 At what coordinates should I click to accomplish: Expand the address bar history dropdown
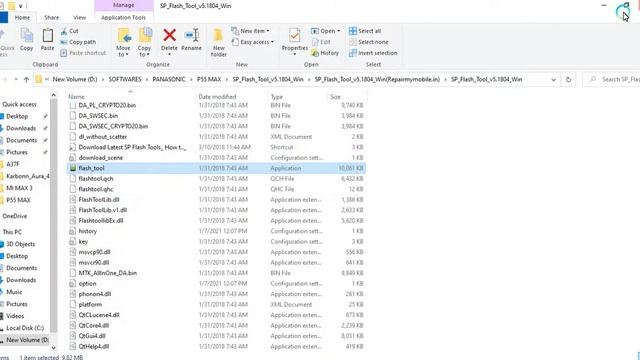(553, 80)
